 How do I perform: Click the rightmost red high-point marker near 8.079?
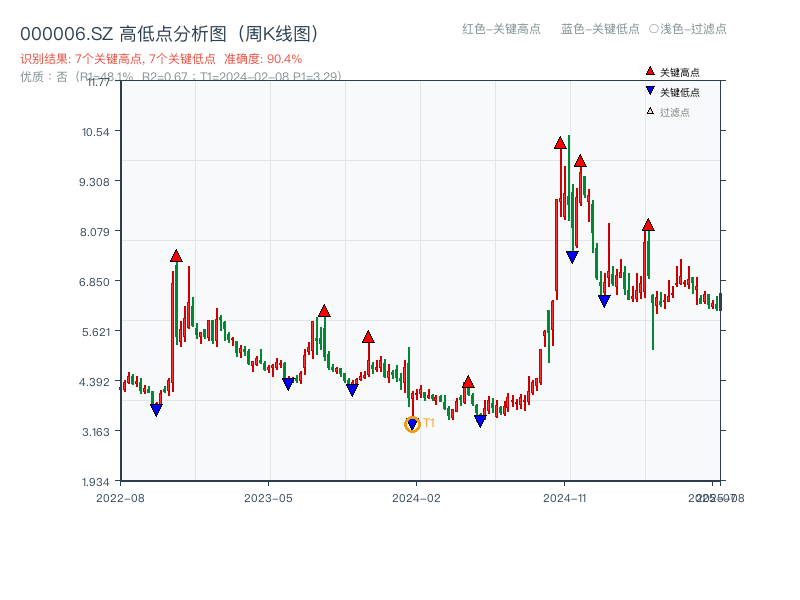[x=649, y=225]
